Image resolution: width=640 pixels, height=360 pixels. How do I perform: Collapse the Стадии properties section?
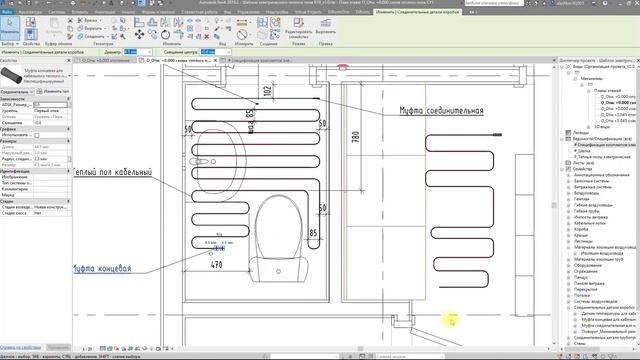click(x=68, y=201)
